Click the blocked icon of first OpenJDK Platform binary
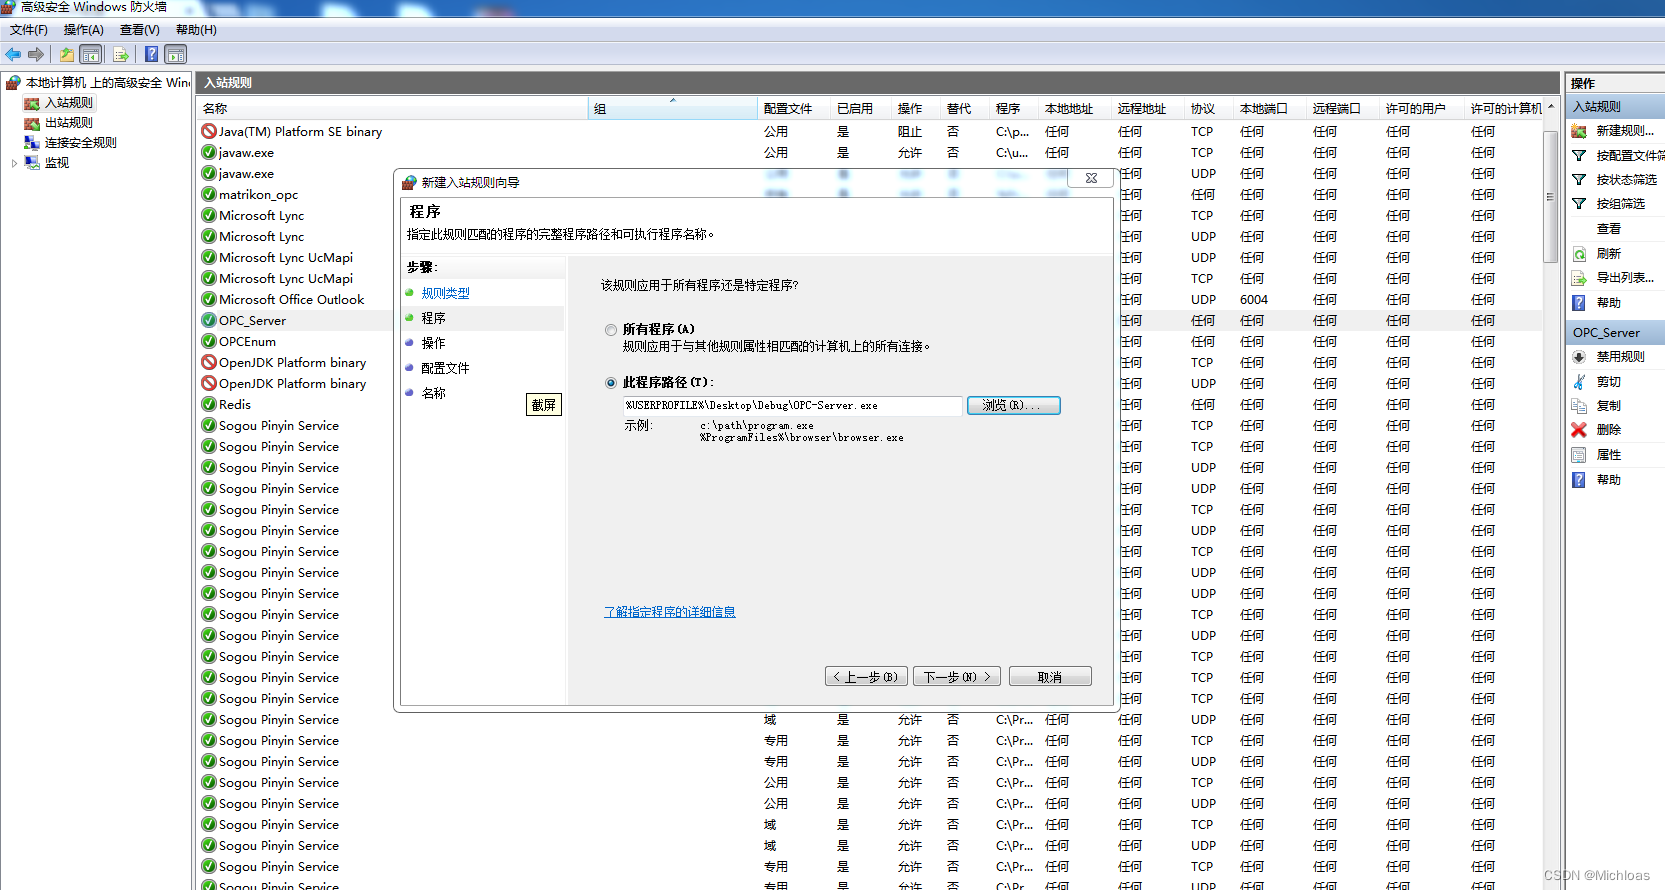The width and height of the screenshot is (1665, 890). [x=209, y=362]
